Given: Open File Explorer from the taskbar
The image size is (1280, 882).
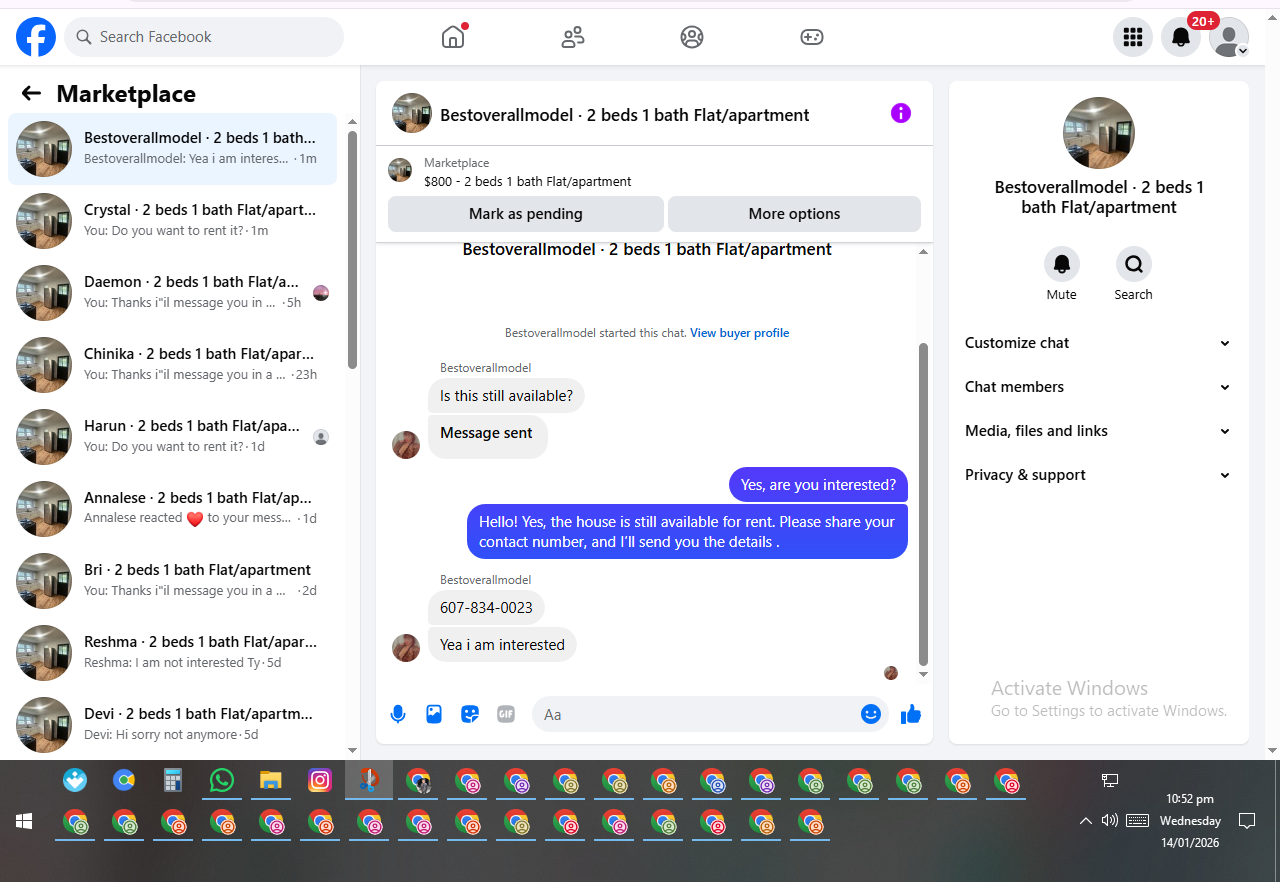Looking at the screenshot, I should click(270, 780).
